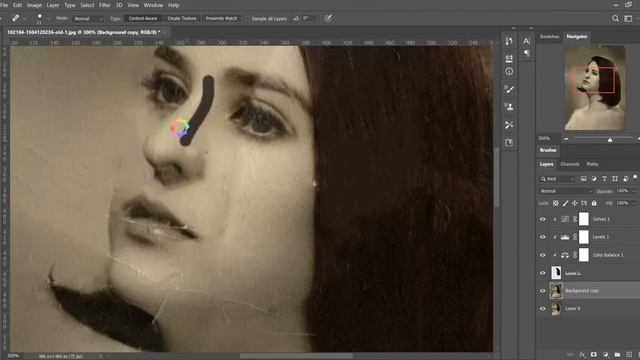Click the Navigator zoom percentage field
The width and height of the screenshot is (640, 360).
point(544,138)
